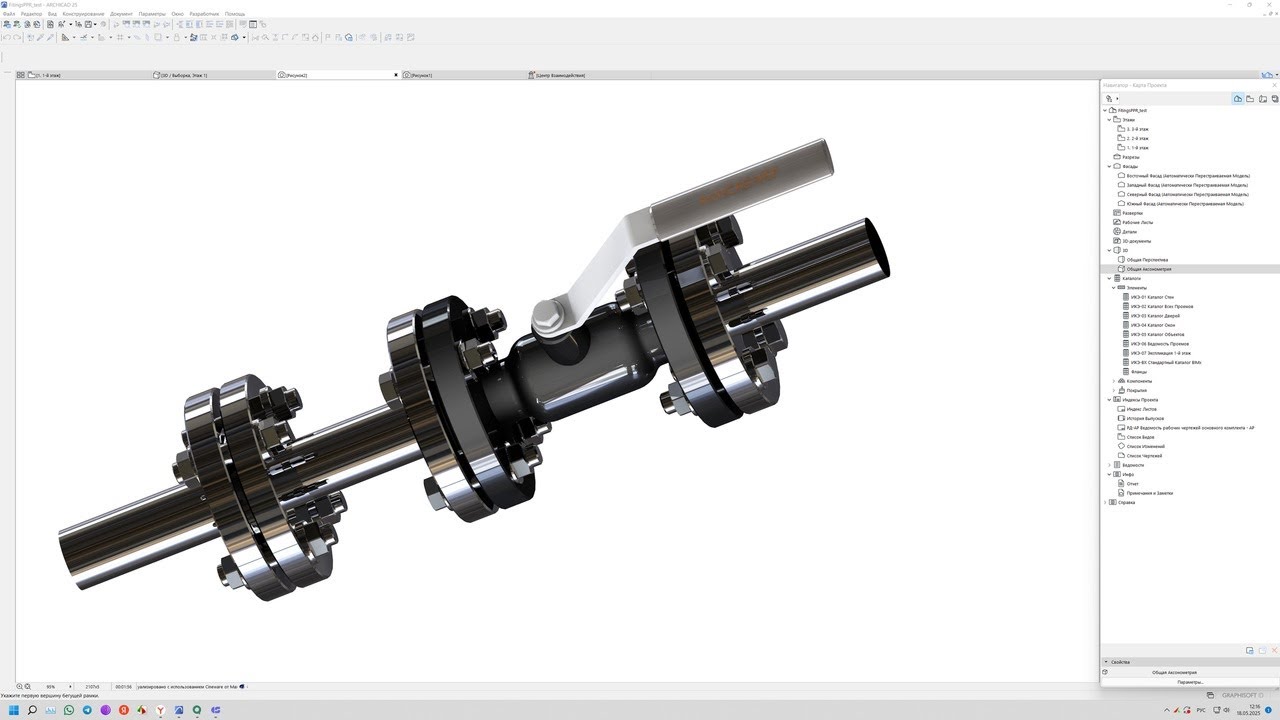Open Фланцы schedule in Navigator
Viewport: 1280px width, 720px height.
point(1139,372)
